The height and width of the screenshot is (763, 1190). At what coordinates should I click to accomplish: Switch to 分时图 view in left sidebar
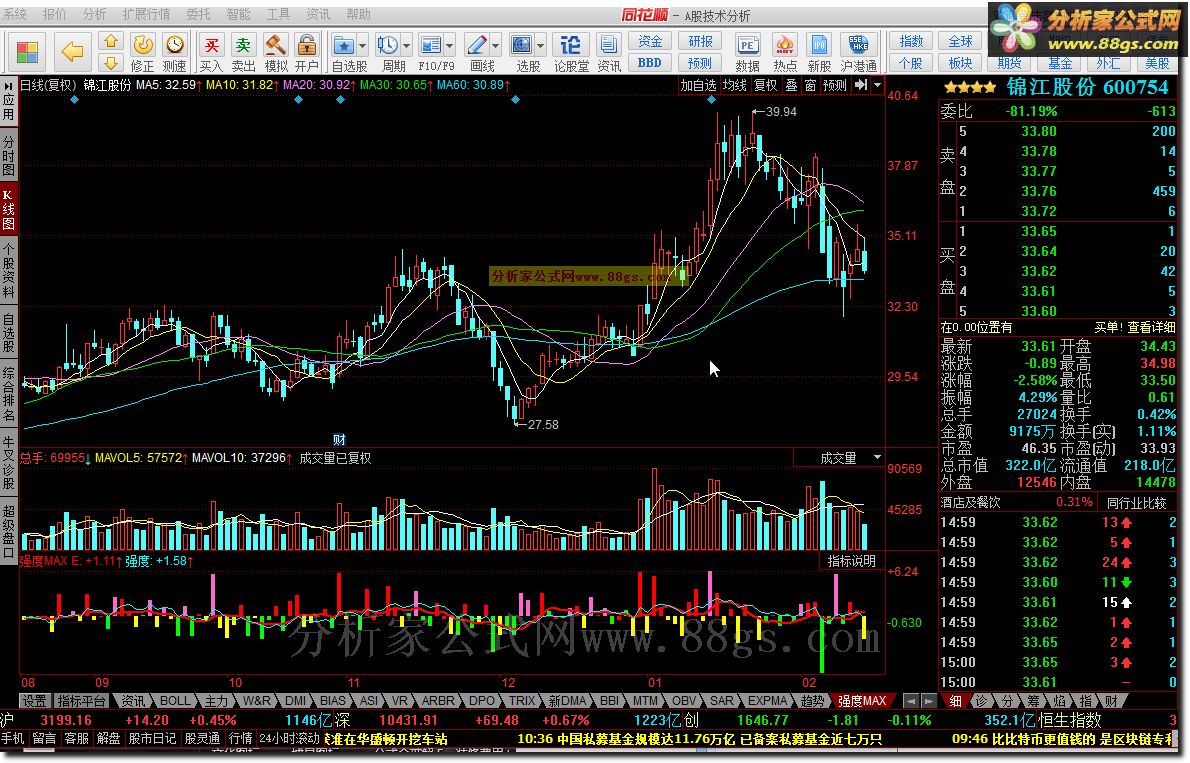[8, 155]
